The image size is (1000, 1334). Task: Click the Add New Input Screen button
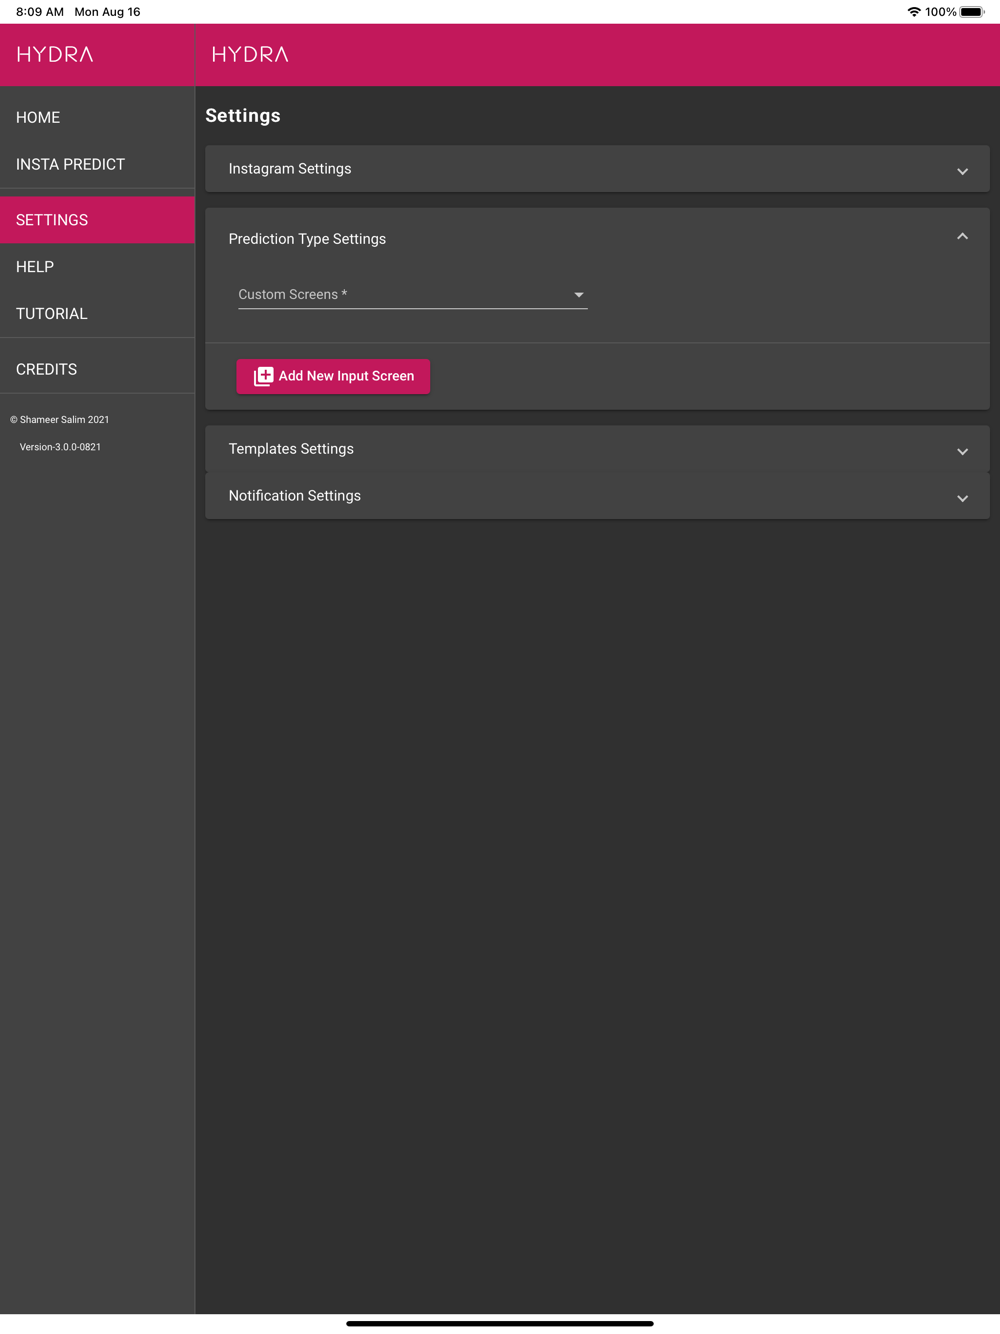click(x=333, y=376)
